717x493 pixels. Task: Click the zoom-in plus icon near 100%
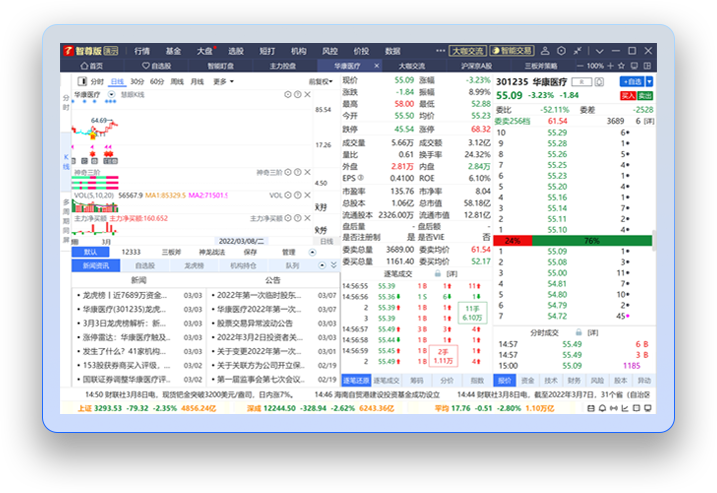611,66
